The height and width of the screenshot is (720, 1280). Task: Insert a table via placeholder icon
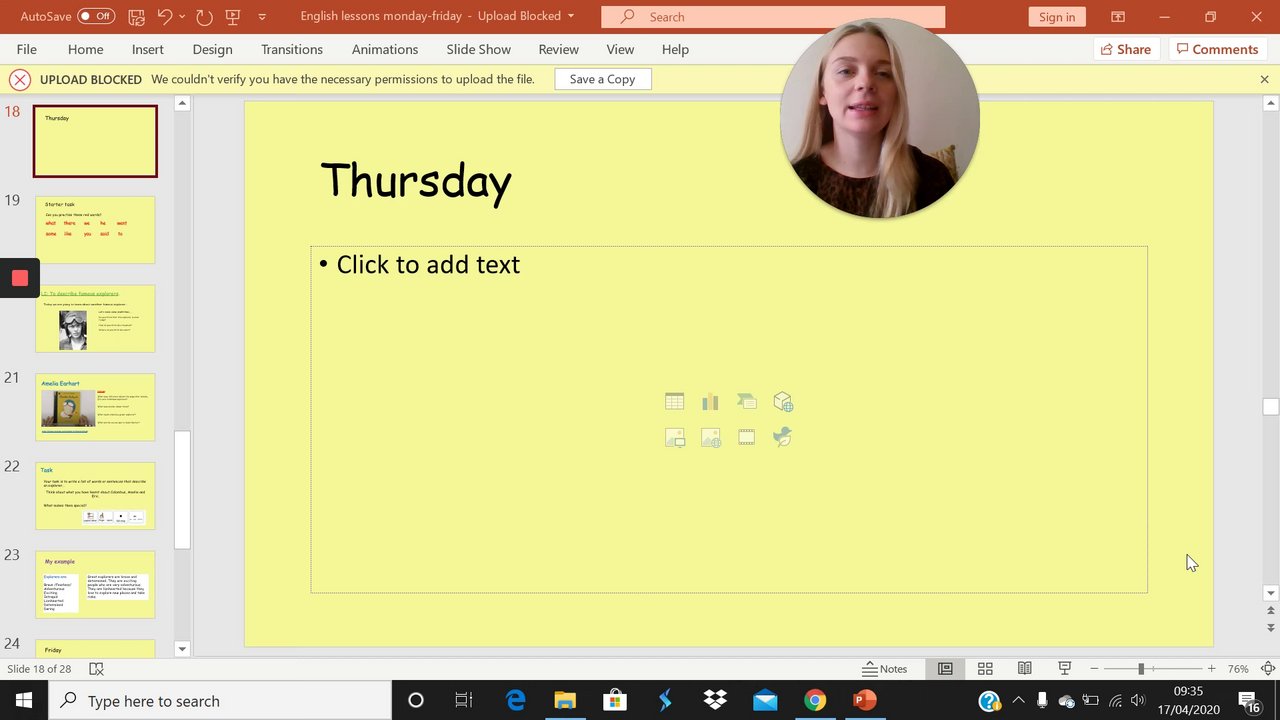[675, 402]
